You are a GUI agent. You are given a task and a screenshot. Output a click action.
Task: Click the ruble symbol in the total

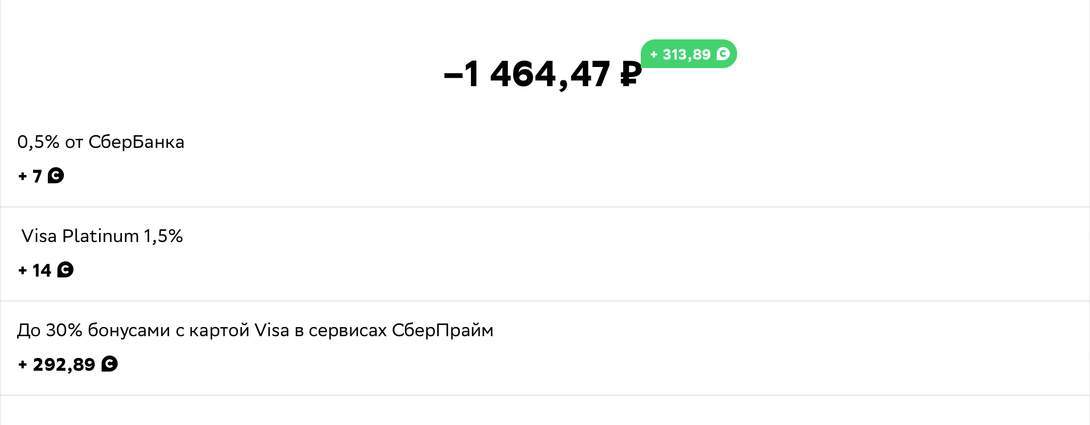click(x=629, y=75)
